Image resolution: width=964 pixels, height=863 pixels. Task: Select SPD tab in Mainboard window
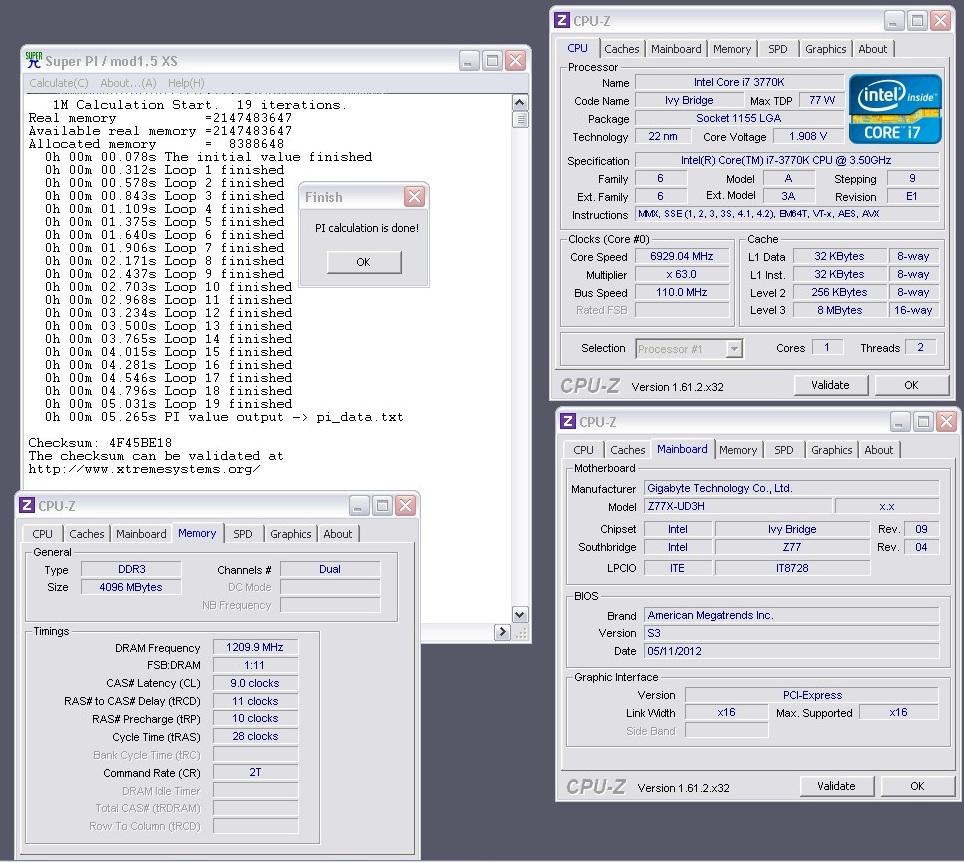click(x=783, y=450)
